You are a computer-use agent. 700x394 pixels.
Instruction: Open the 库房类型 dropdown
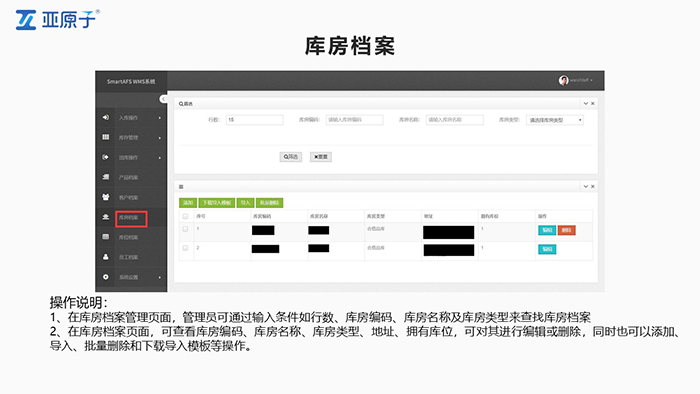[555, 120]
